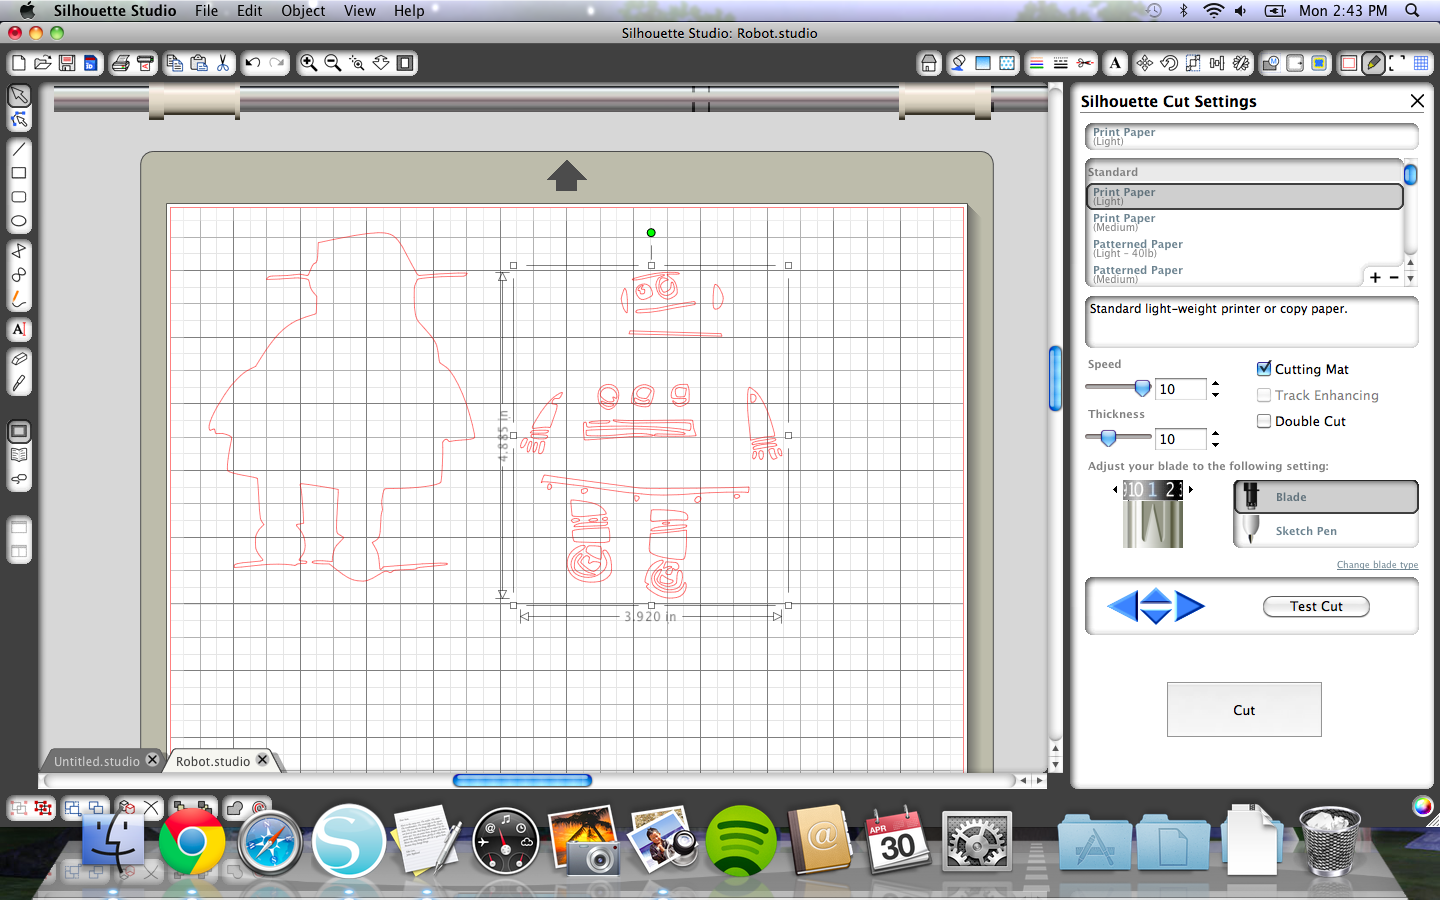Fit page to window icon

[x=405, y=63]
